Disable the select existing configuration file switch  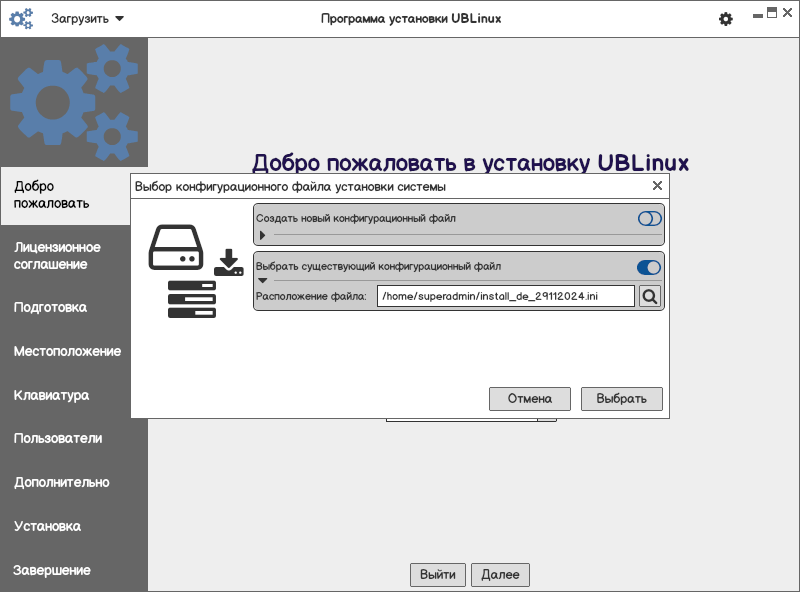point(649,267)
